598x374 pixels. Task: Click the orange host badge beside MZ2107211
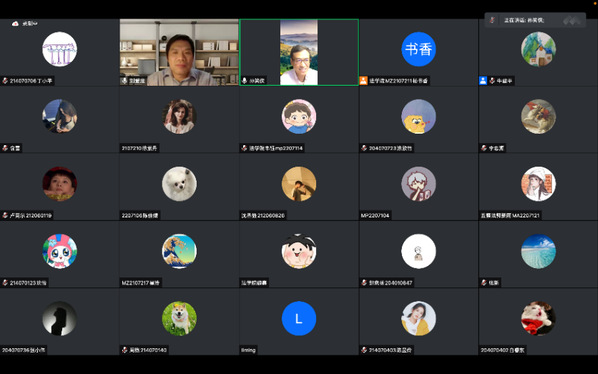pyautogui.click(x=363, y=81)
